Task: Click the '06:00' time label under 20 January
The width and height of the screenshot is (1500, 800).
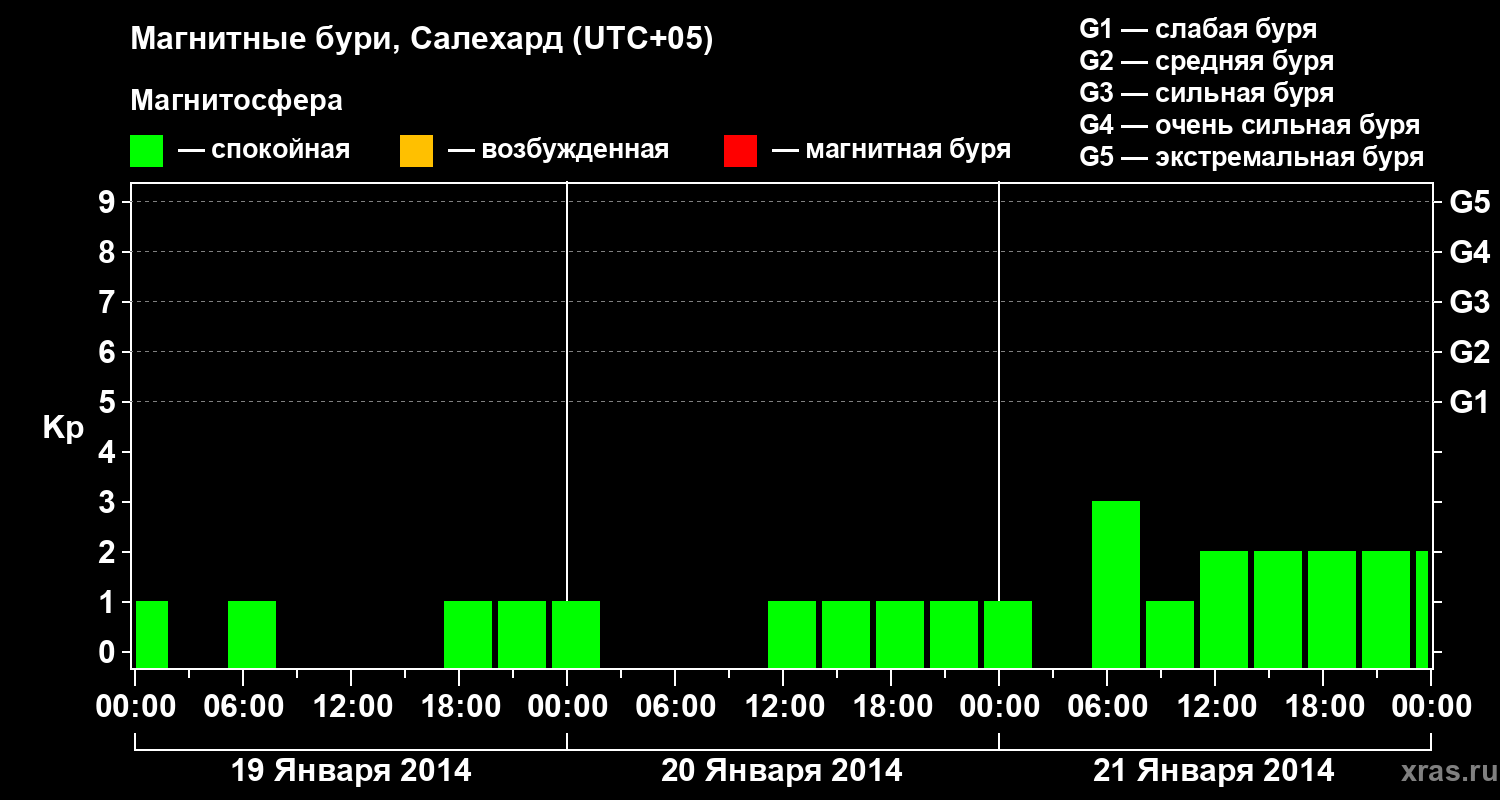Action: tap(675, 707)
